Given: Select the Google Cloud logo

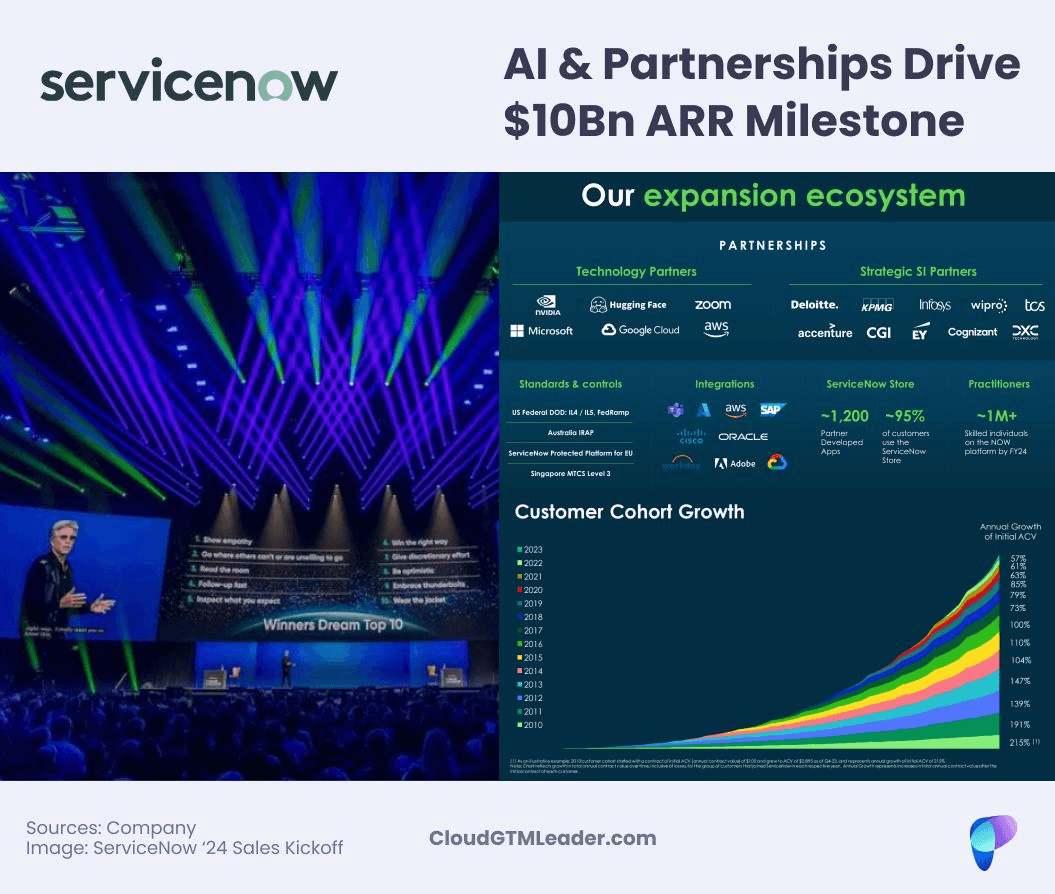Looking at the screenshot, I should pyautogui.click(x=641, y=330).
